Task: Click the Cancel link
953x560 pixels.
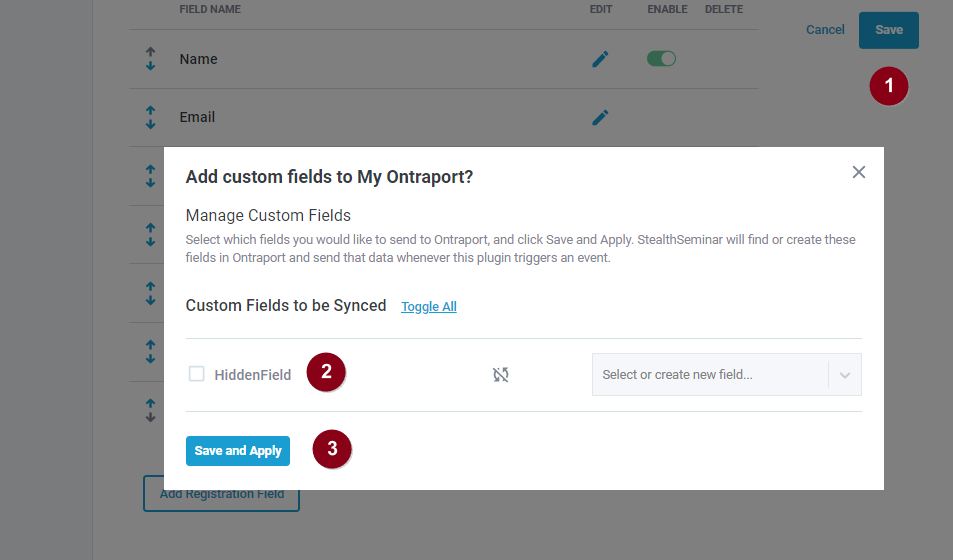Action: tap(825, 30)
